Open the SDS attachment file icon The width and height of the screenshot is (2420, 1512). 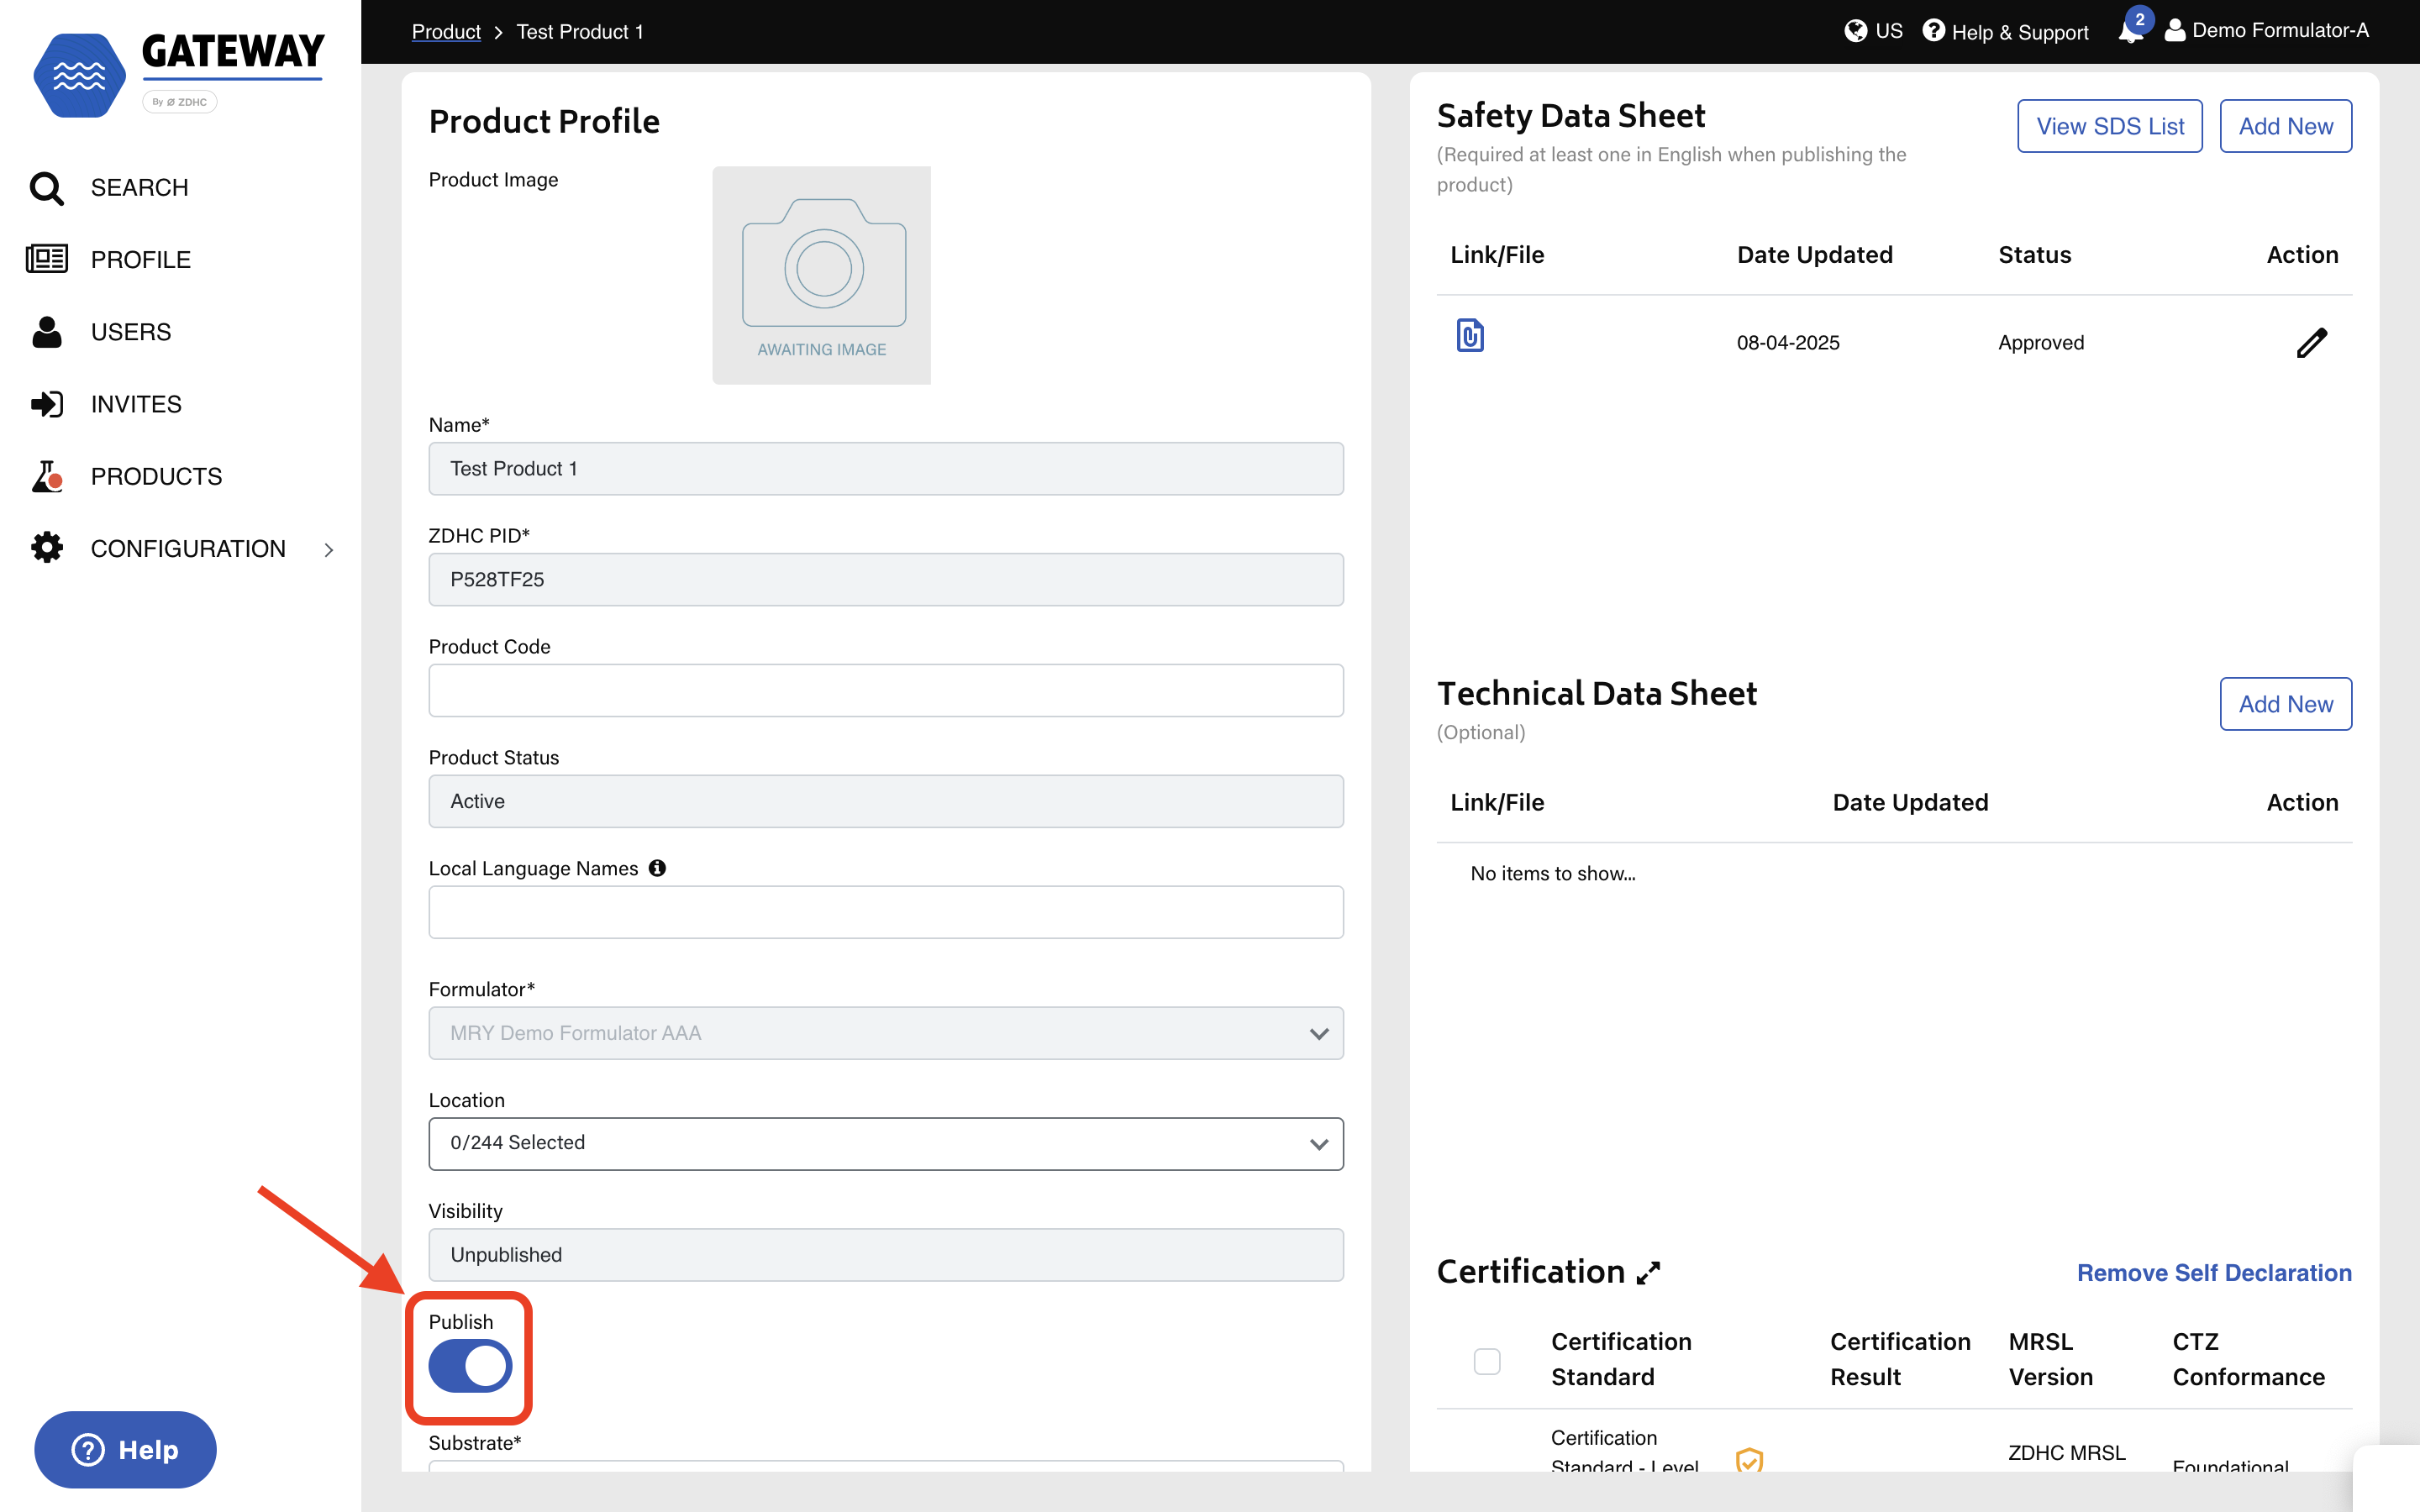click(1470, 335)
